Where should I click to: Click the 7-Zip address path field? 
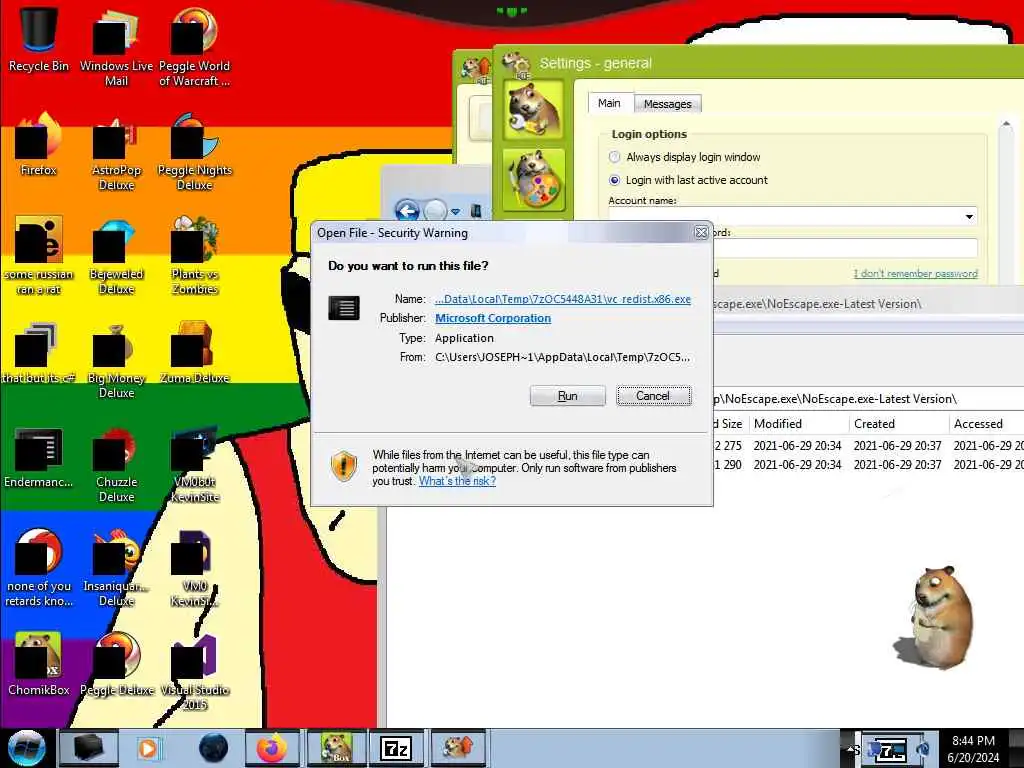pos(869,398)
